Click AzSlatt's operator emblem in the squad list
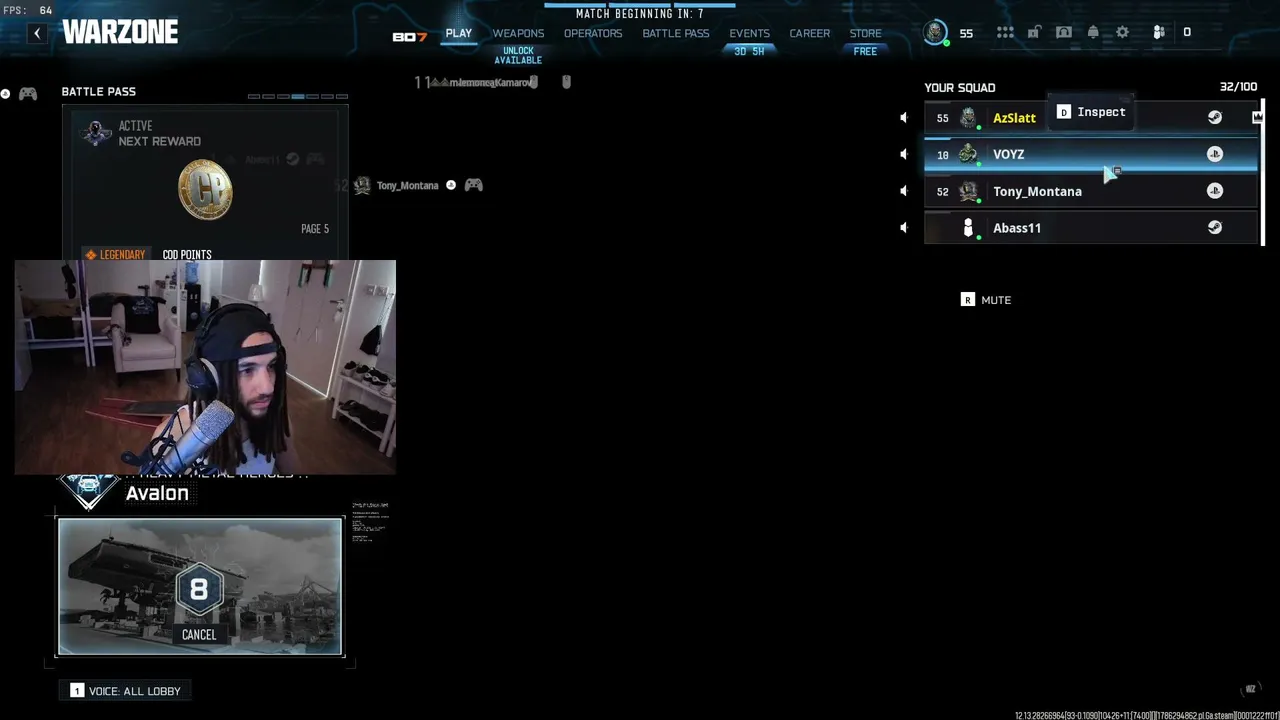Viewport: 1280px width, 720px height. point(968,118)
